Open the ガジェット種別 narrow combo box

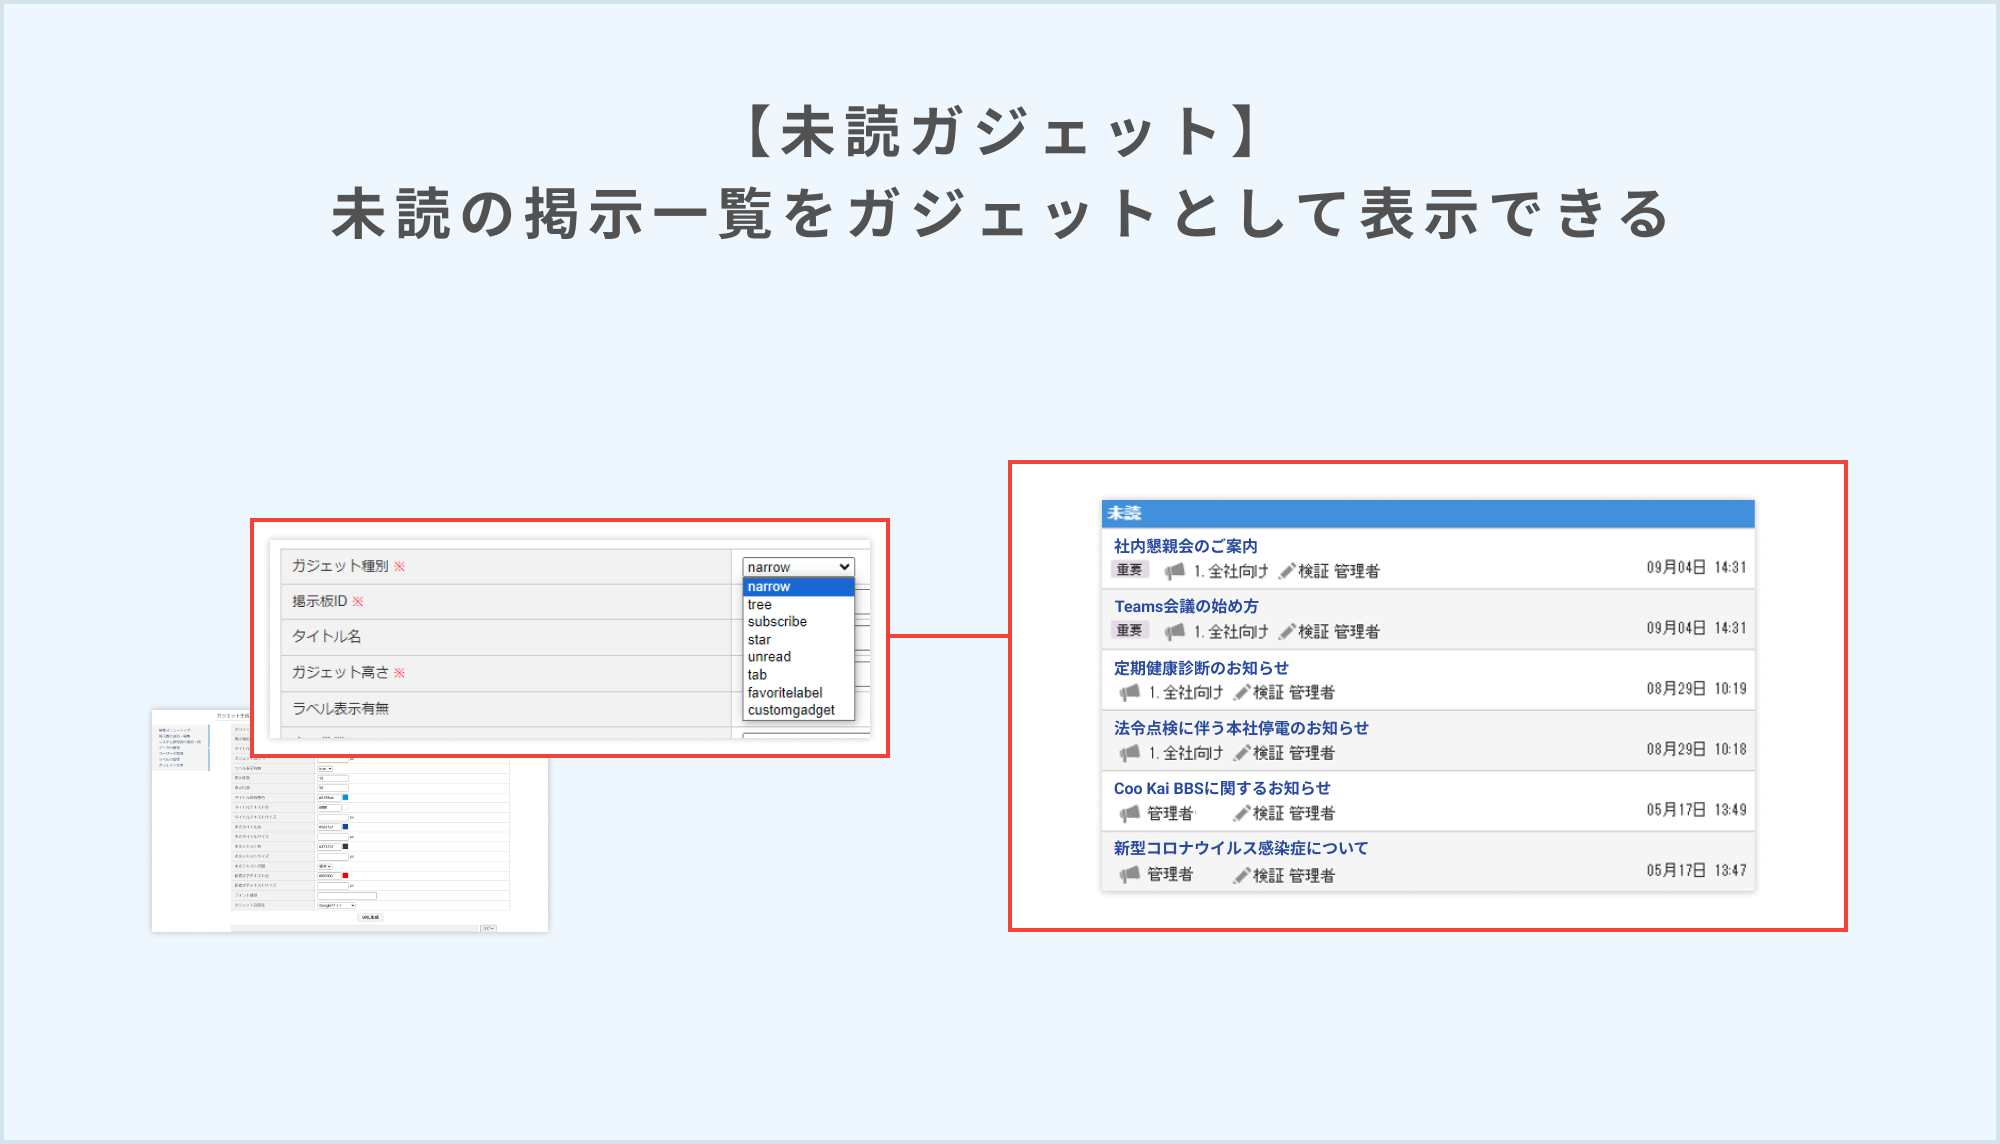799,567
